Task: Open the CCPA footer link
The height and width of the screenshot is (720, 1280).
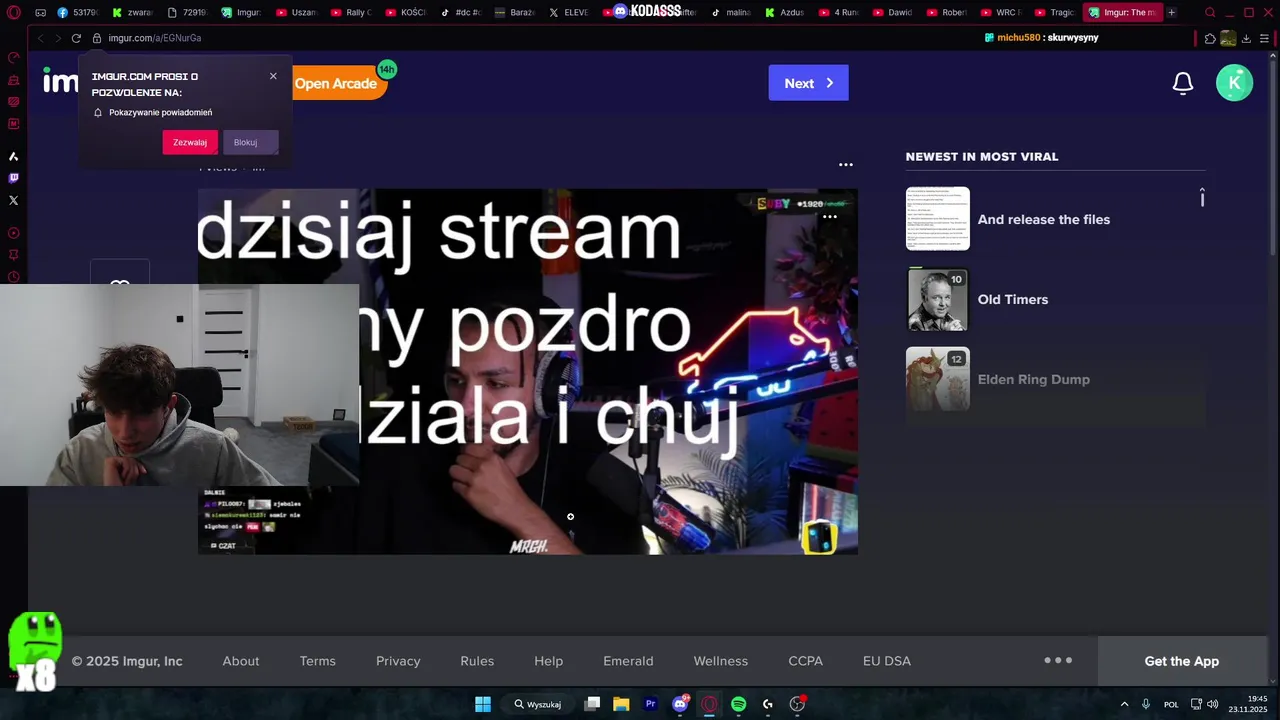Action: (x=806, y=661)
